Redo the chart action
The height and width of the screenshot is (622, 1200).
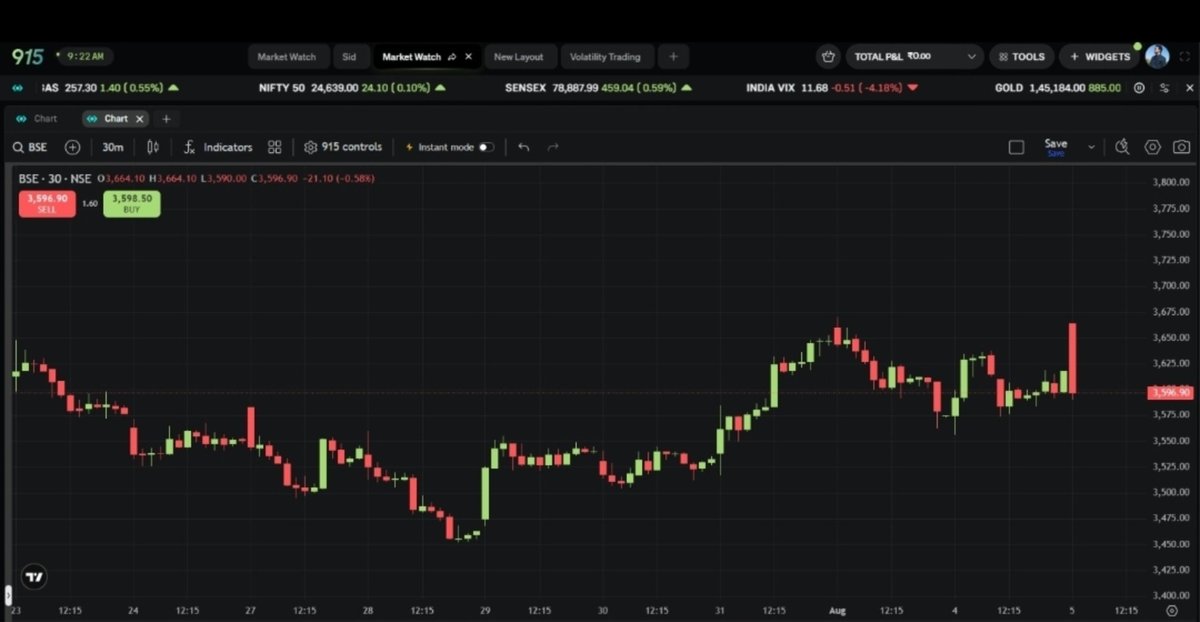coord(553,147)
